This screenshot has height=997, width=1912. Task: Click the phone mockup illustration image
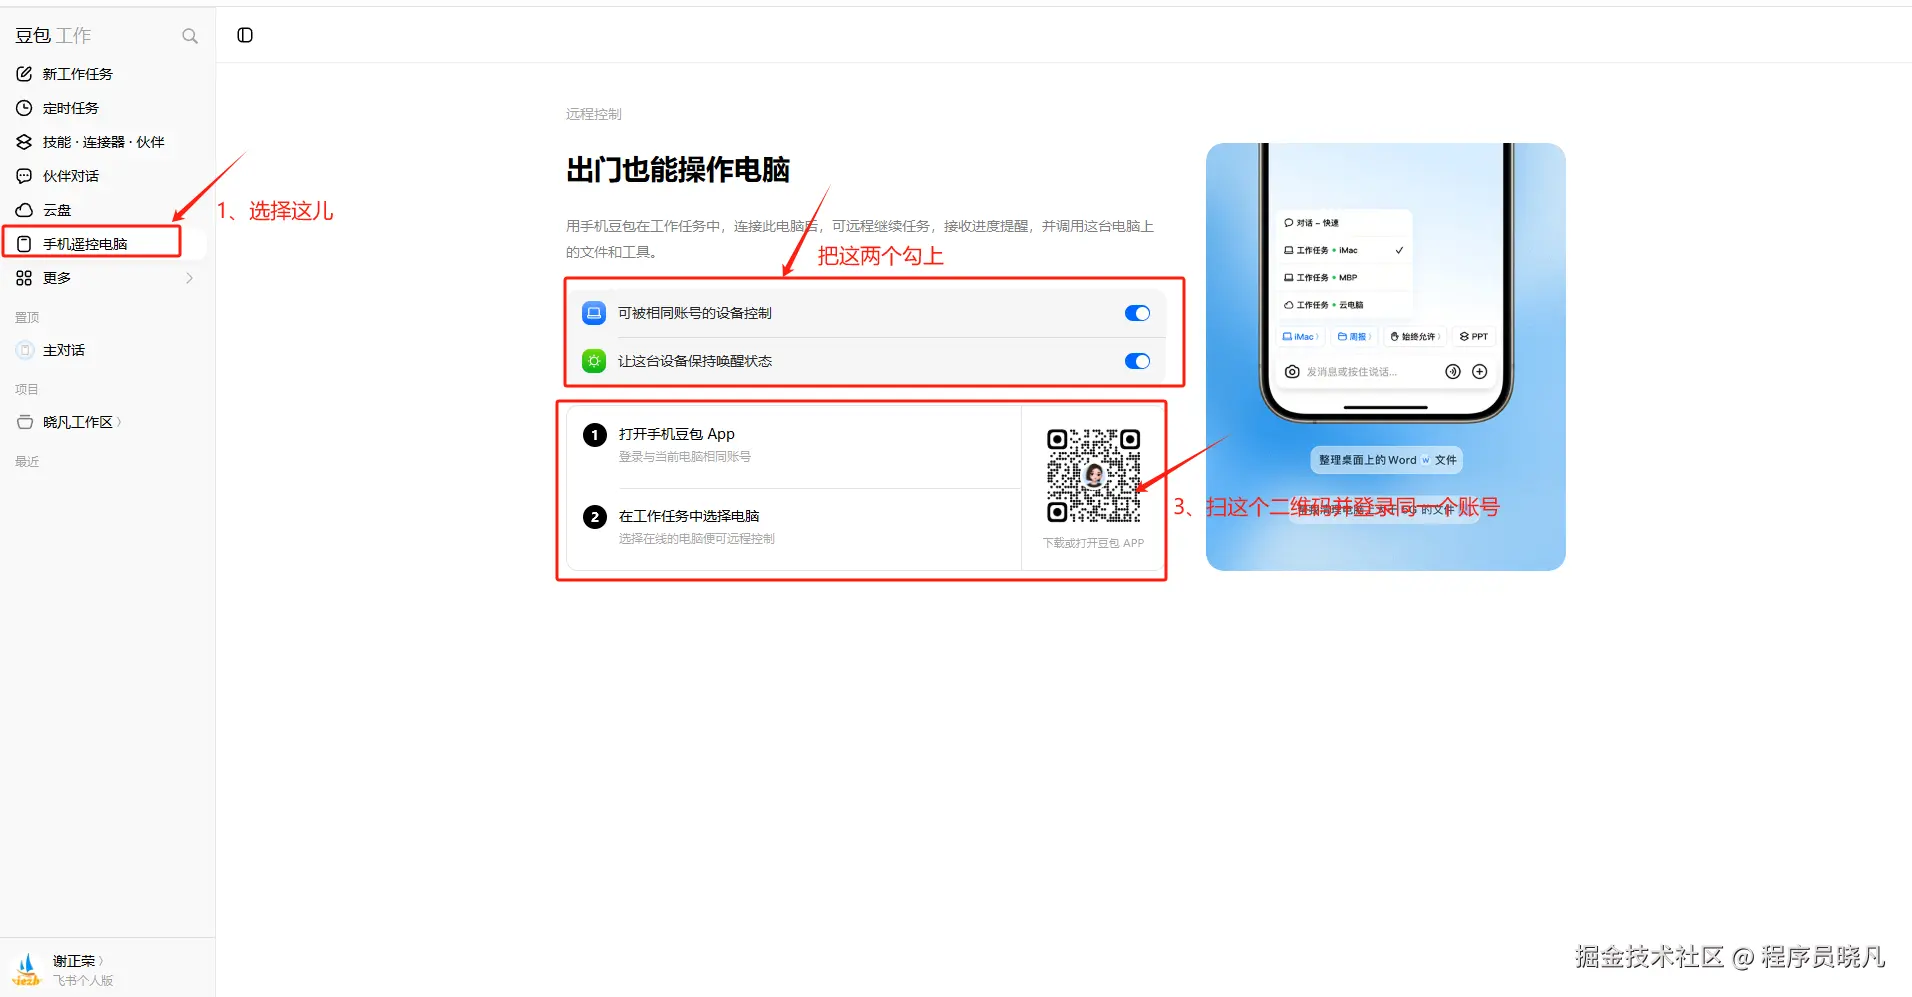click(x=1386, y=357)
